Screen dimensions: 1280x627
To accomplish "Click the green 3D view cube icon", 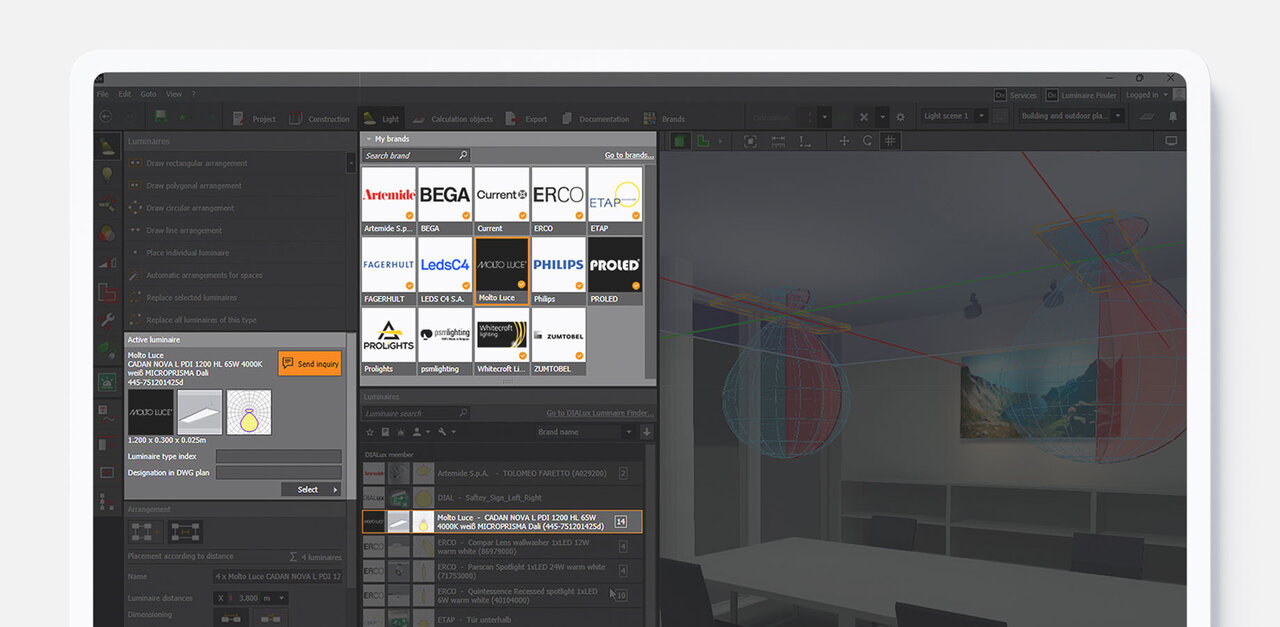I will click(680, 141).
